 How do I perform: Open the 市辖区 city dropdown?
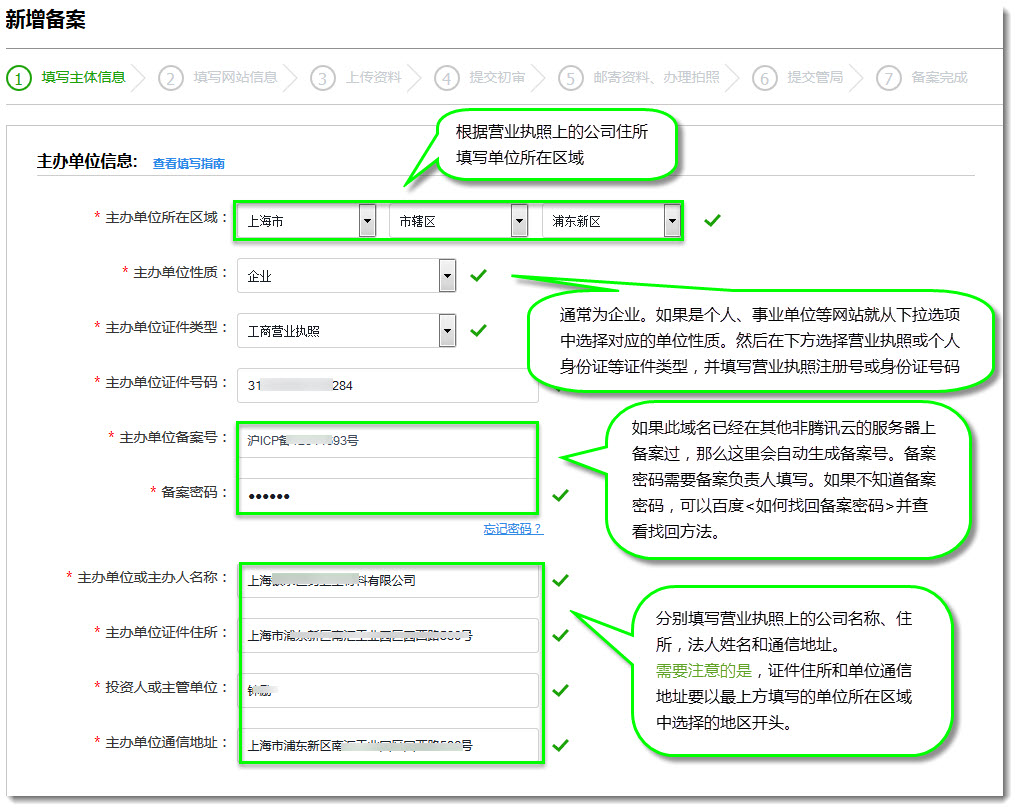tap(518, 221)
